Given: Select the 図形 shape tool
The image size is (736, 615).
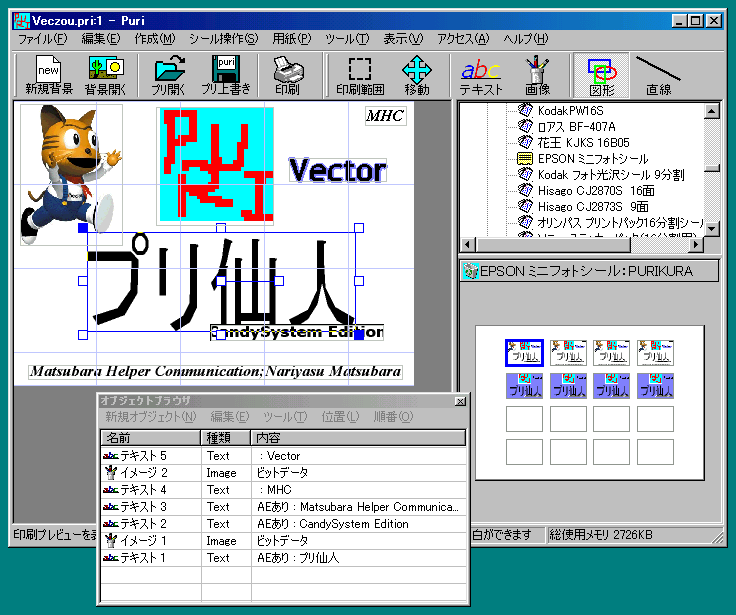Looking at the screenshot, I should click(x=601, y=76).
